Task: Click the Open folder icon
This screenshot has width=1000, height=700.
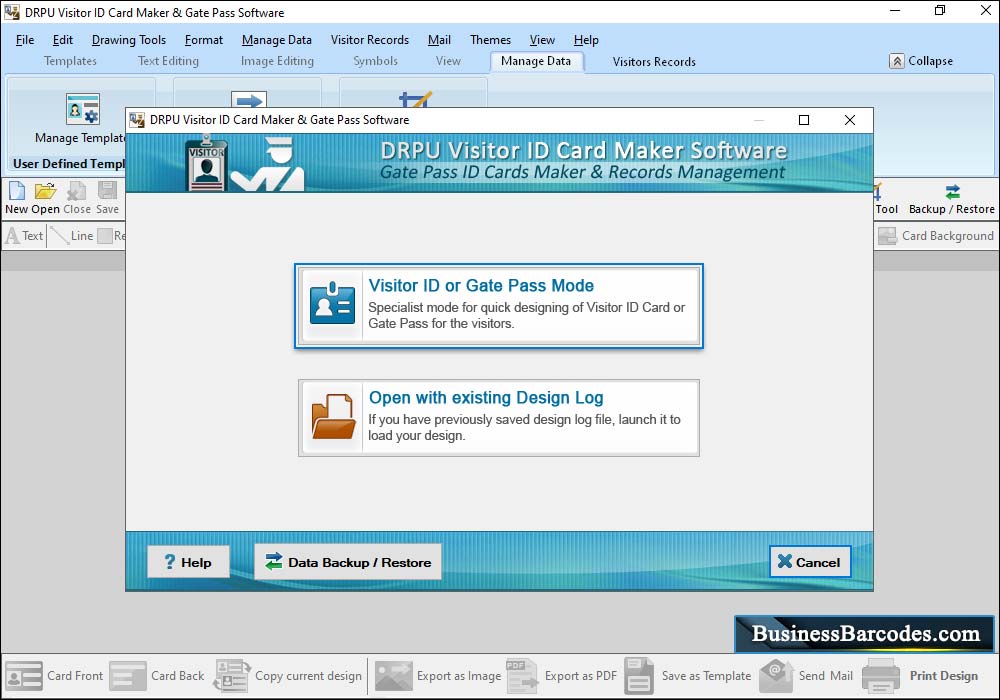Action: pyautogui.click(x=45, y=191)
